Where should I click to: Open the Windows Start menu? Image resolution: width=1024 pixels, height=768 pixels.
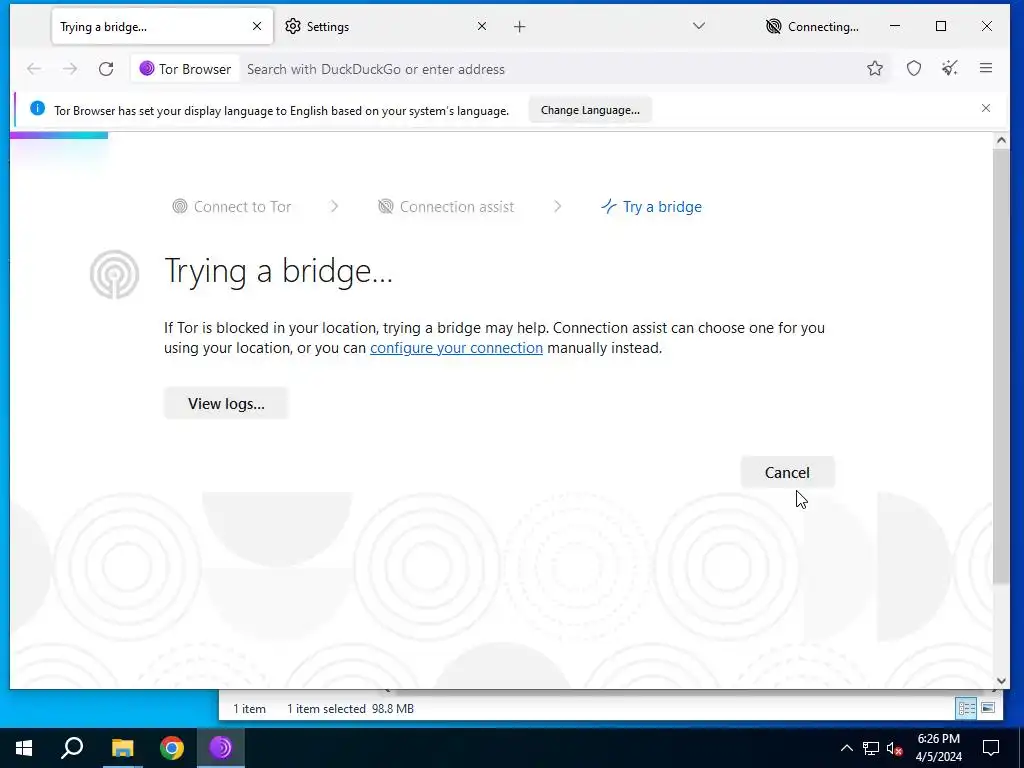24,748
